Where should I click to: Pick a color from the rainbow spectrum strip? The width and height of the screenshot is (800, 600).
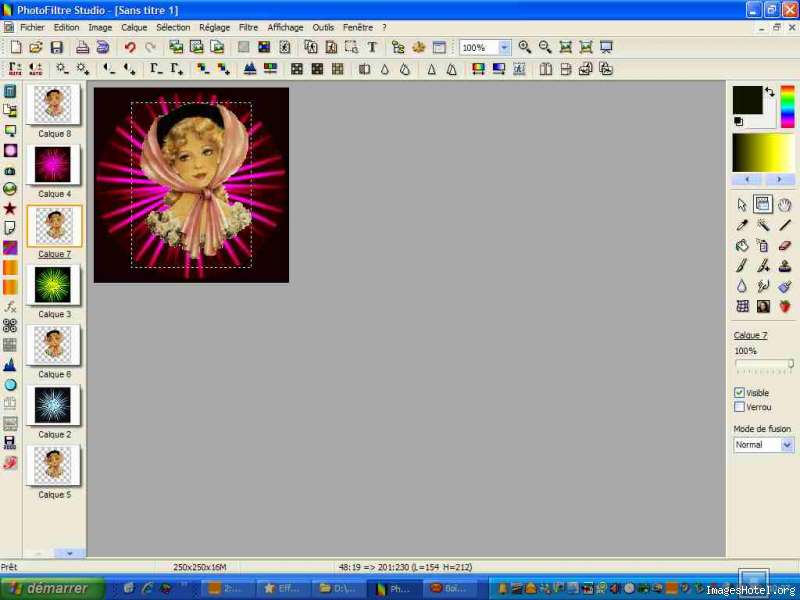point(787,107)
